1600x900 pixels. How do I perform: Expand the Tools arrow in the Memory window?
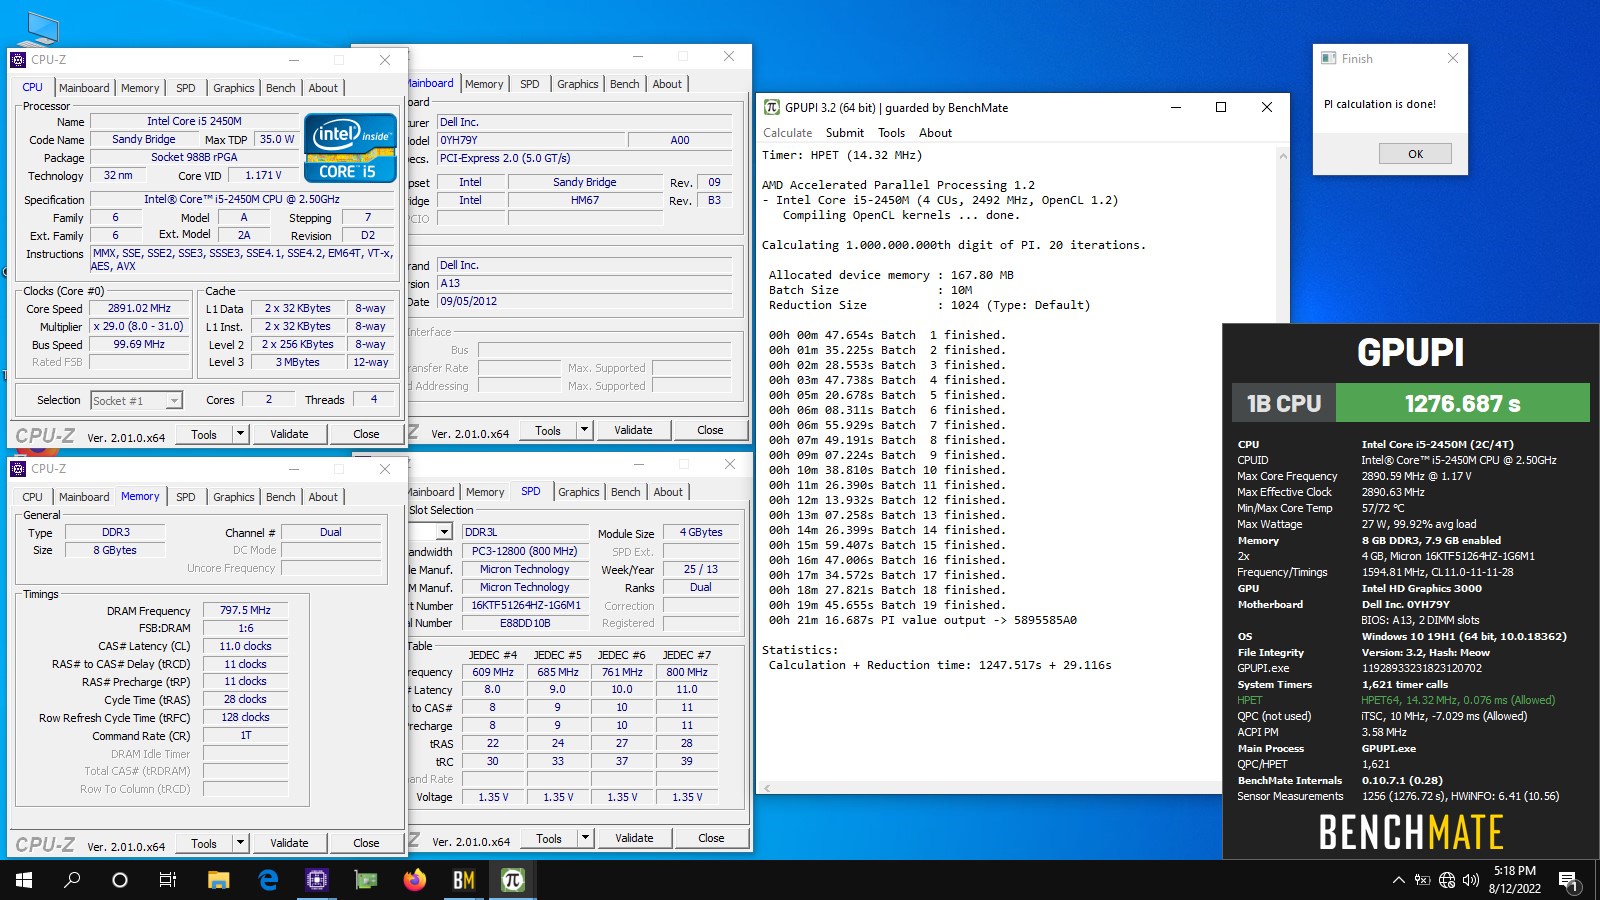240,843
